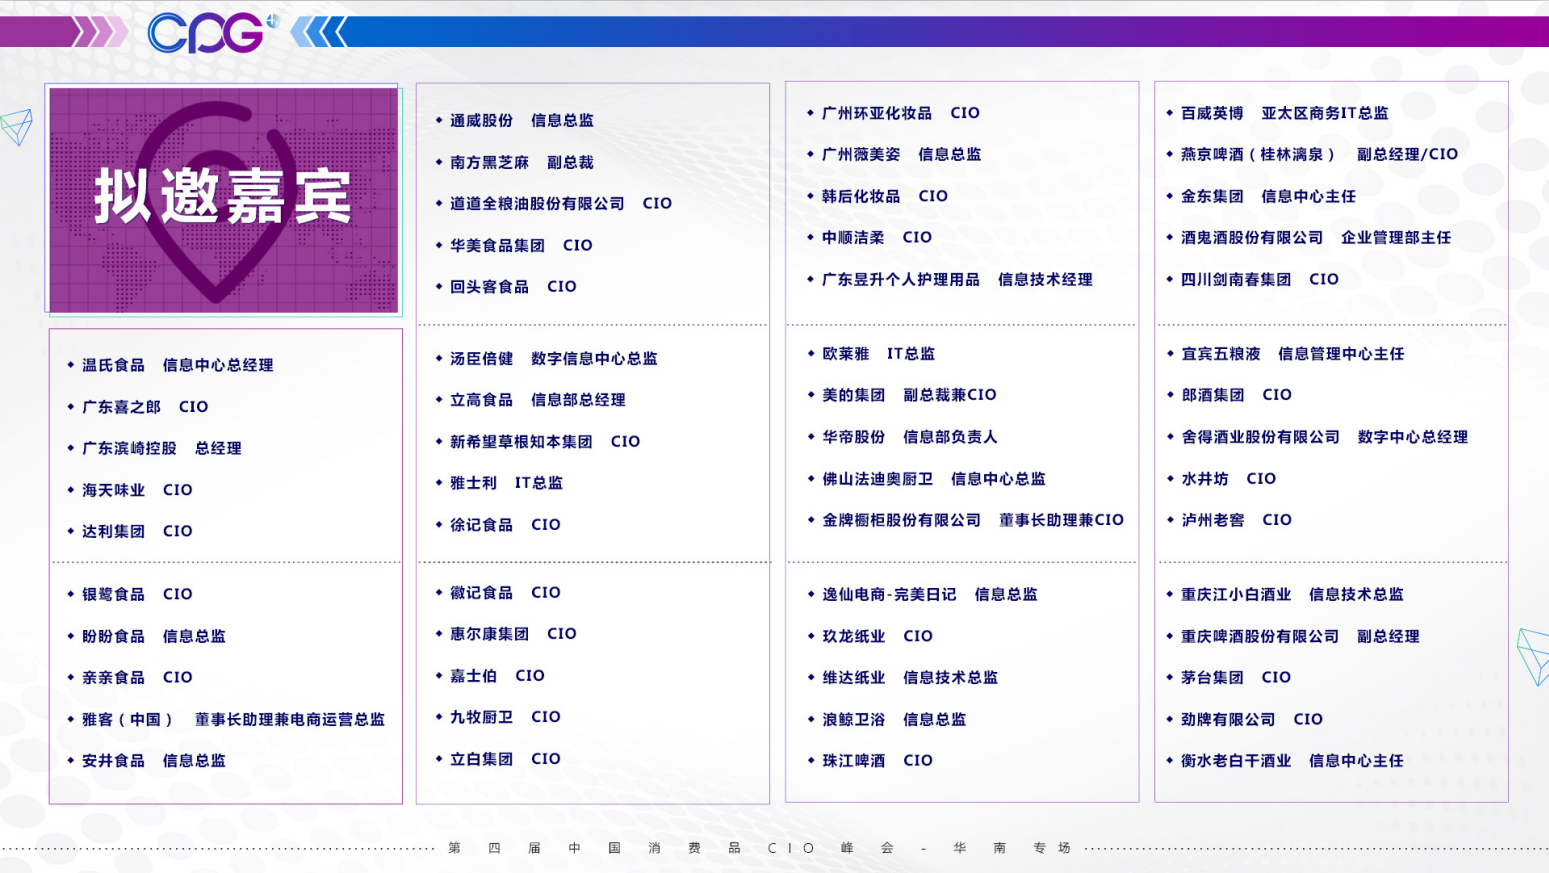
Task: Select the 徐记食品 CIO entry
Action: click(x=505, y=524)
